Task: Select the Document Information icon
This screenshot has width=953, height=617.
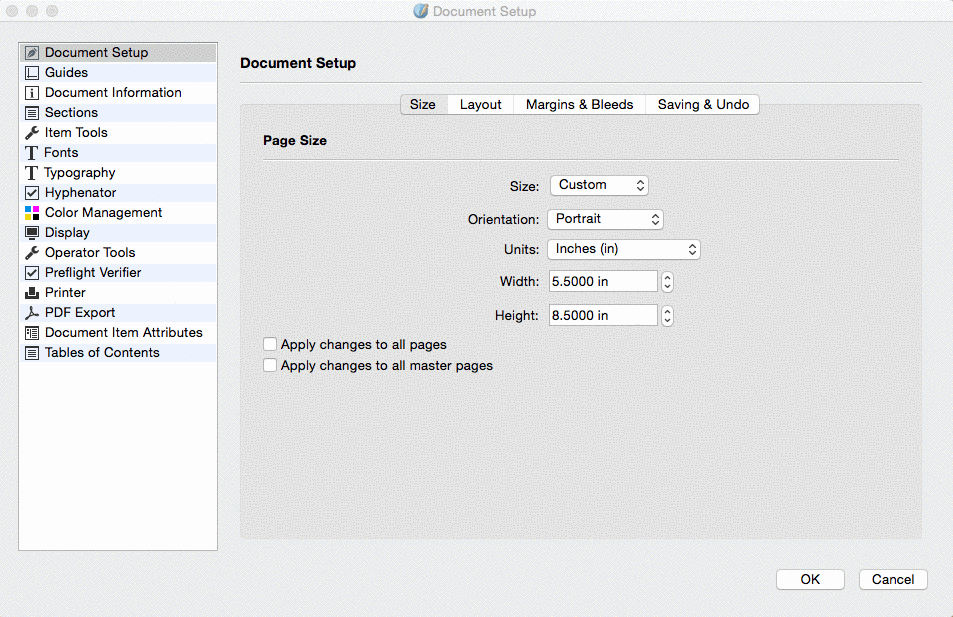Action: (32, 93)
